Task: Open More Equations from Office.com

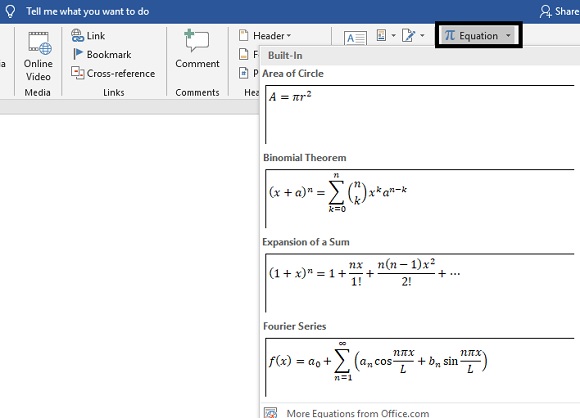Action: click(x=358, y=413)
